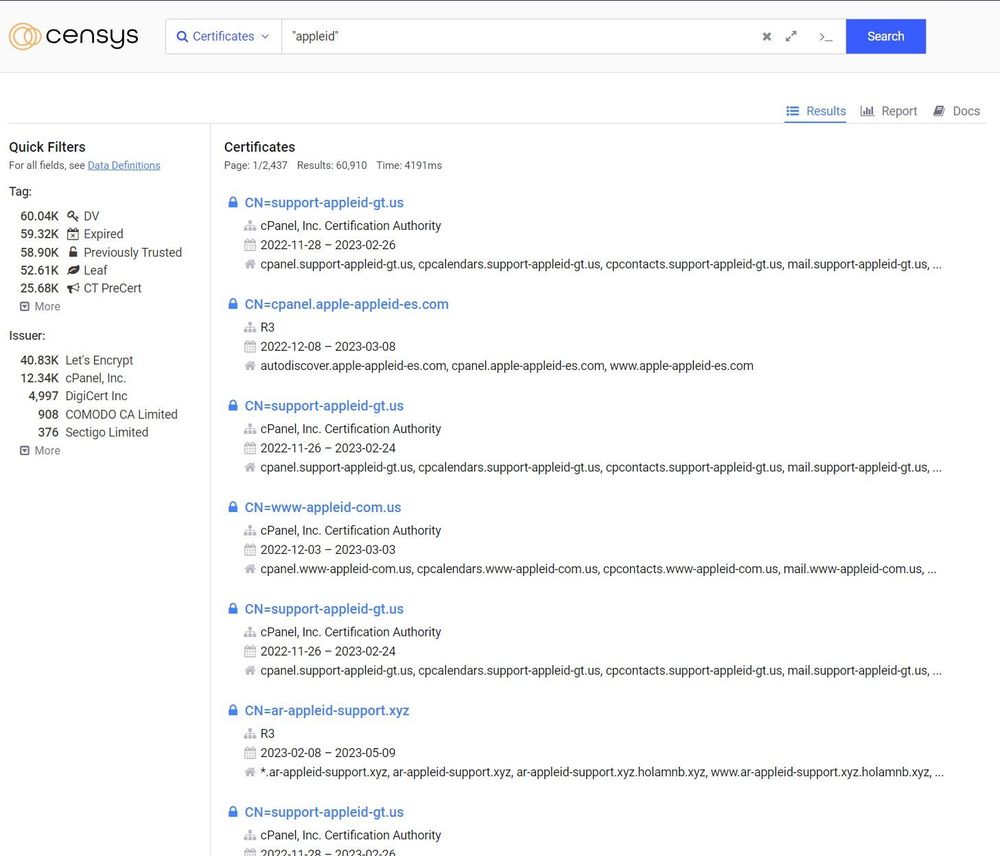Click lock icon beside CN=cpanel.apple-appleid-es.com
This screenshot has width=1000, height=856.
[x=233, y=304]
